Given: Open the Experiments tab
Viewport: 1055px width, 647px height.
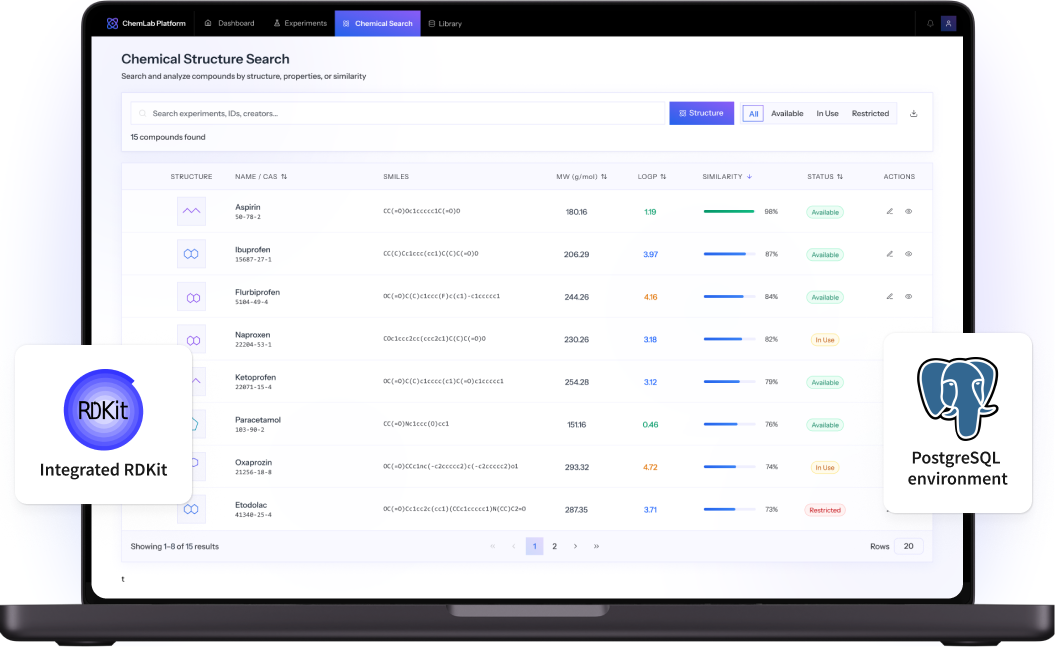Looking at the screenshot, I should tap(300, 24).
